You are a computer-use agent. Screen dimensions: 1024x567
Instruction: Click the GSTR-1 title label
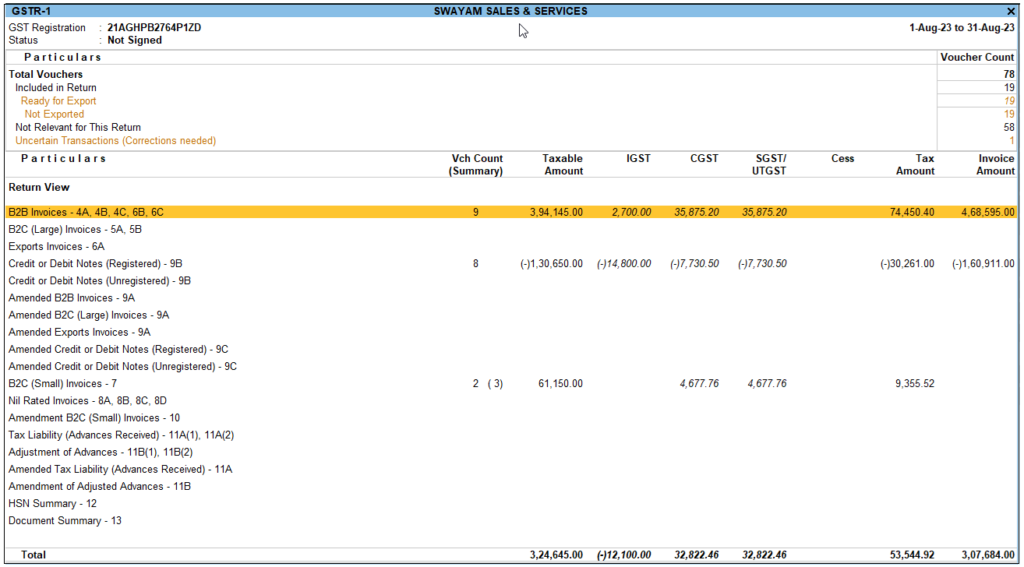point(31,11)
